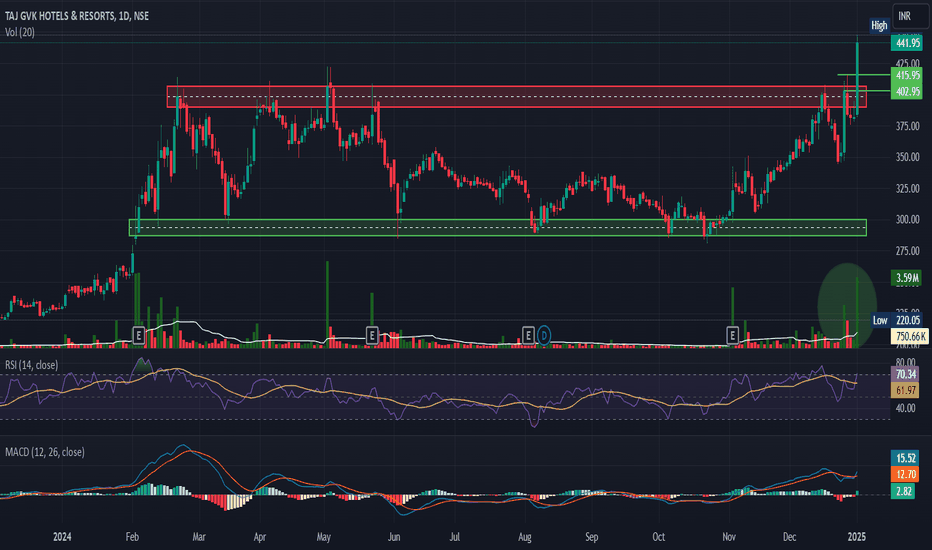Click the 3.59M volume value label
The width and height of the screenshot is (932, 550).
tap(907, 278)
